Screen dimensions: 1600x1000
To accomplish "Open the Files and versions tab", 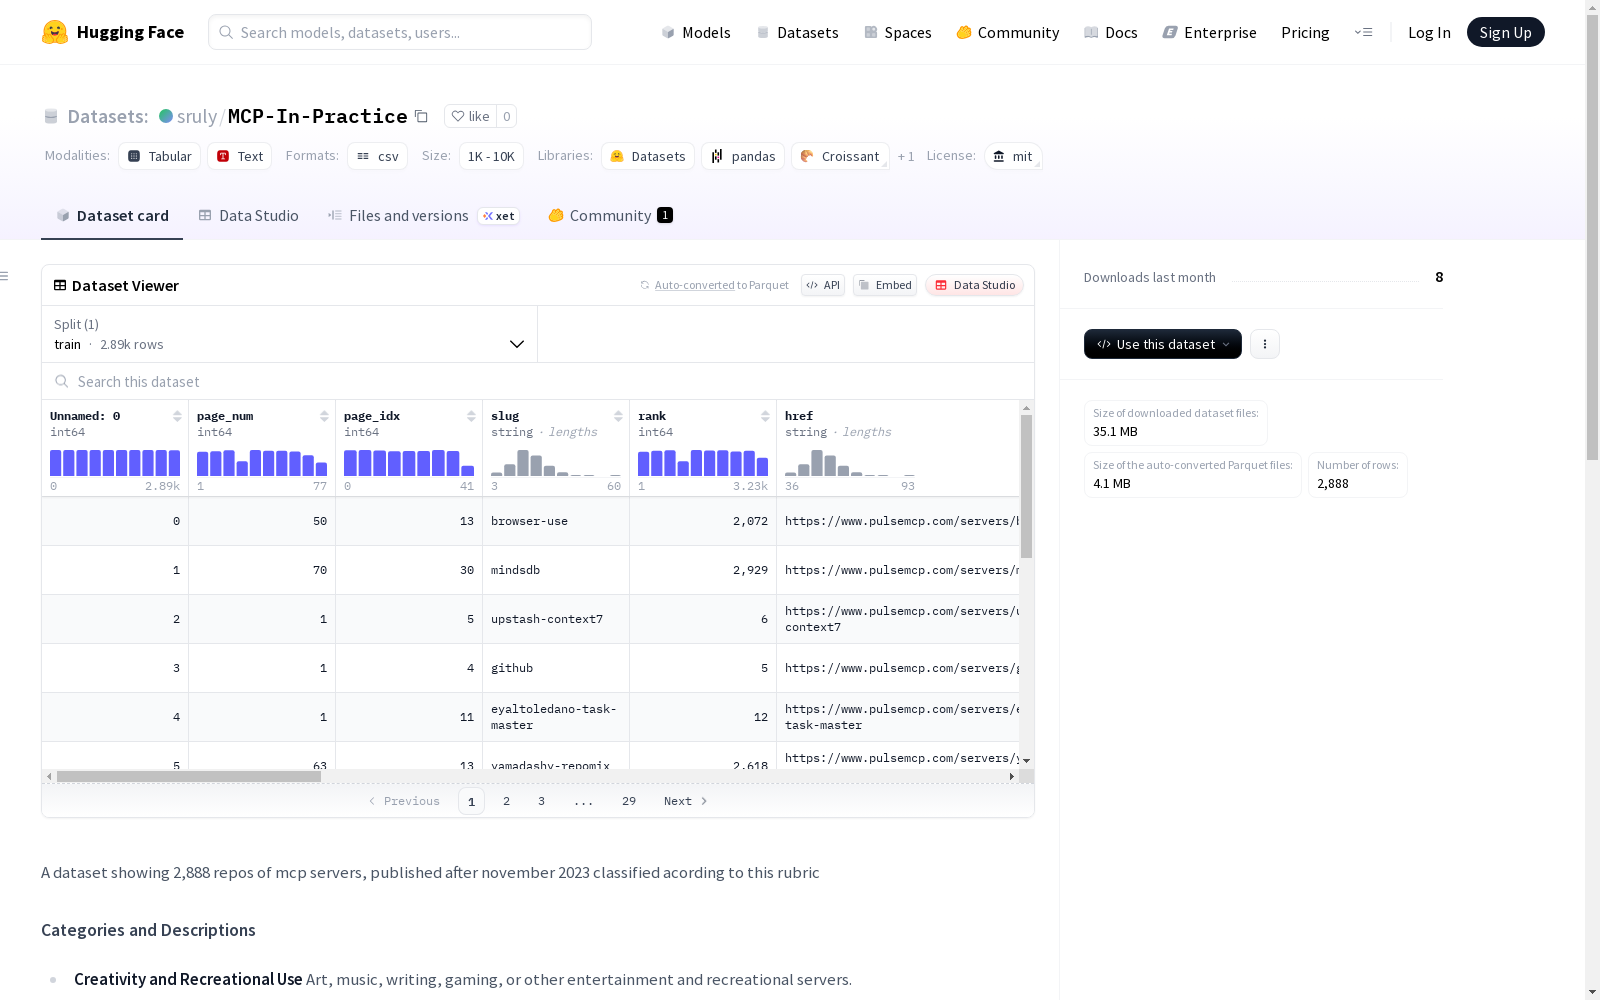I will pyautogui.click(x=423, y=216).
